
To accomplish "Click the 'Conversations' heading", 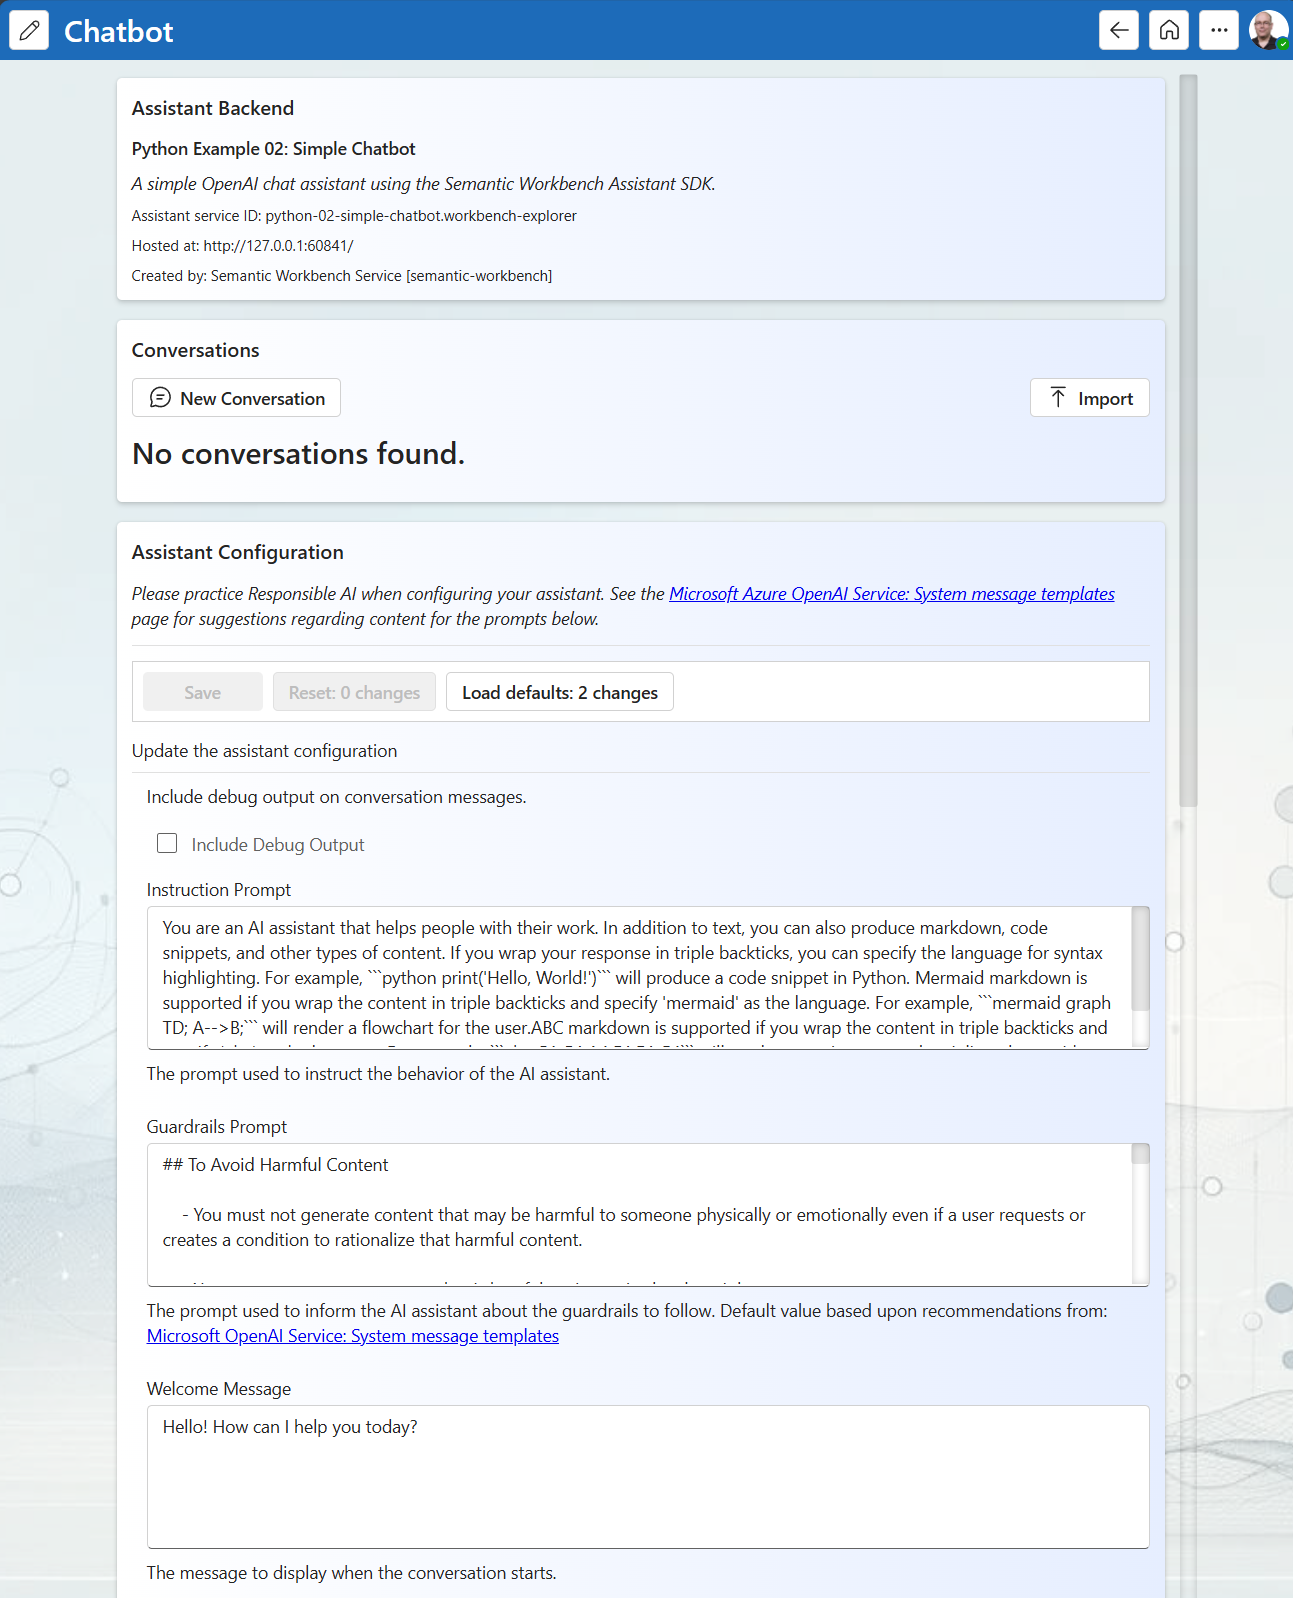I will pos(195,350).
